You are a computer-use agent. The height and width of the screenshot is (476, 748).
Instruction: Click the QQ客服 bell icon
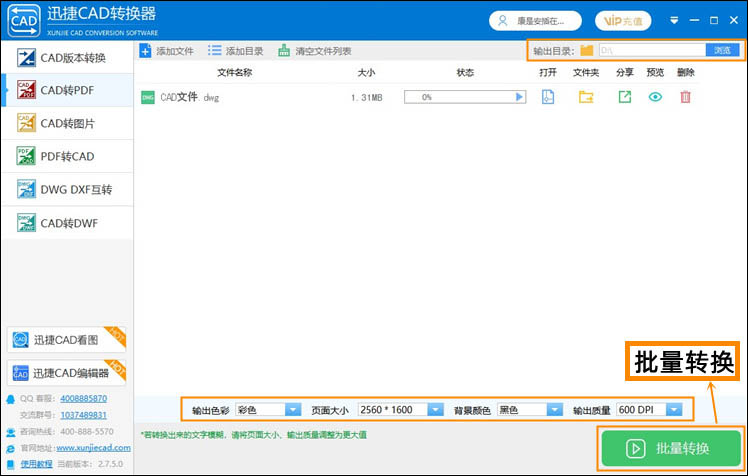10,399
